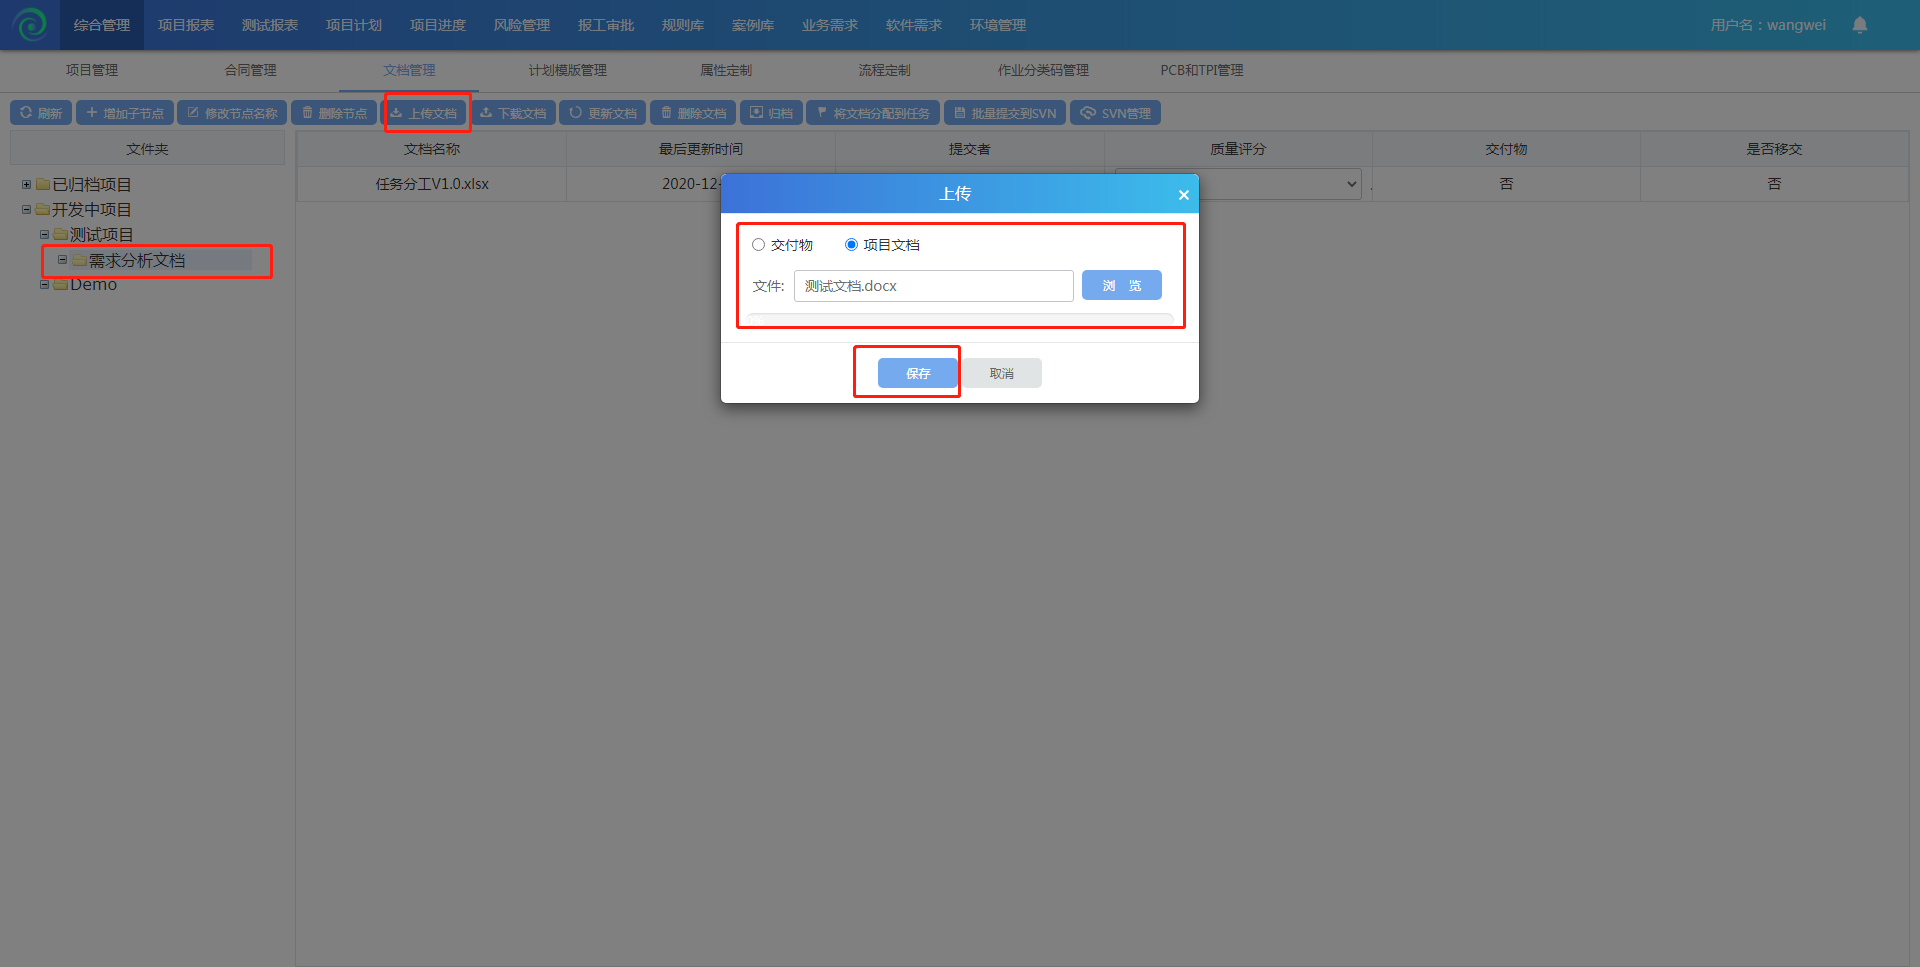Screen dimensions: 1920x967
Task: Click the 删除文档 trash button
Action: 693,113
